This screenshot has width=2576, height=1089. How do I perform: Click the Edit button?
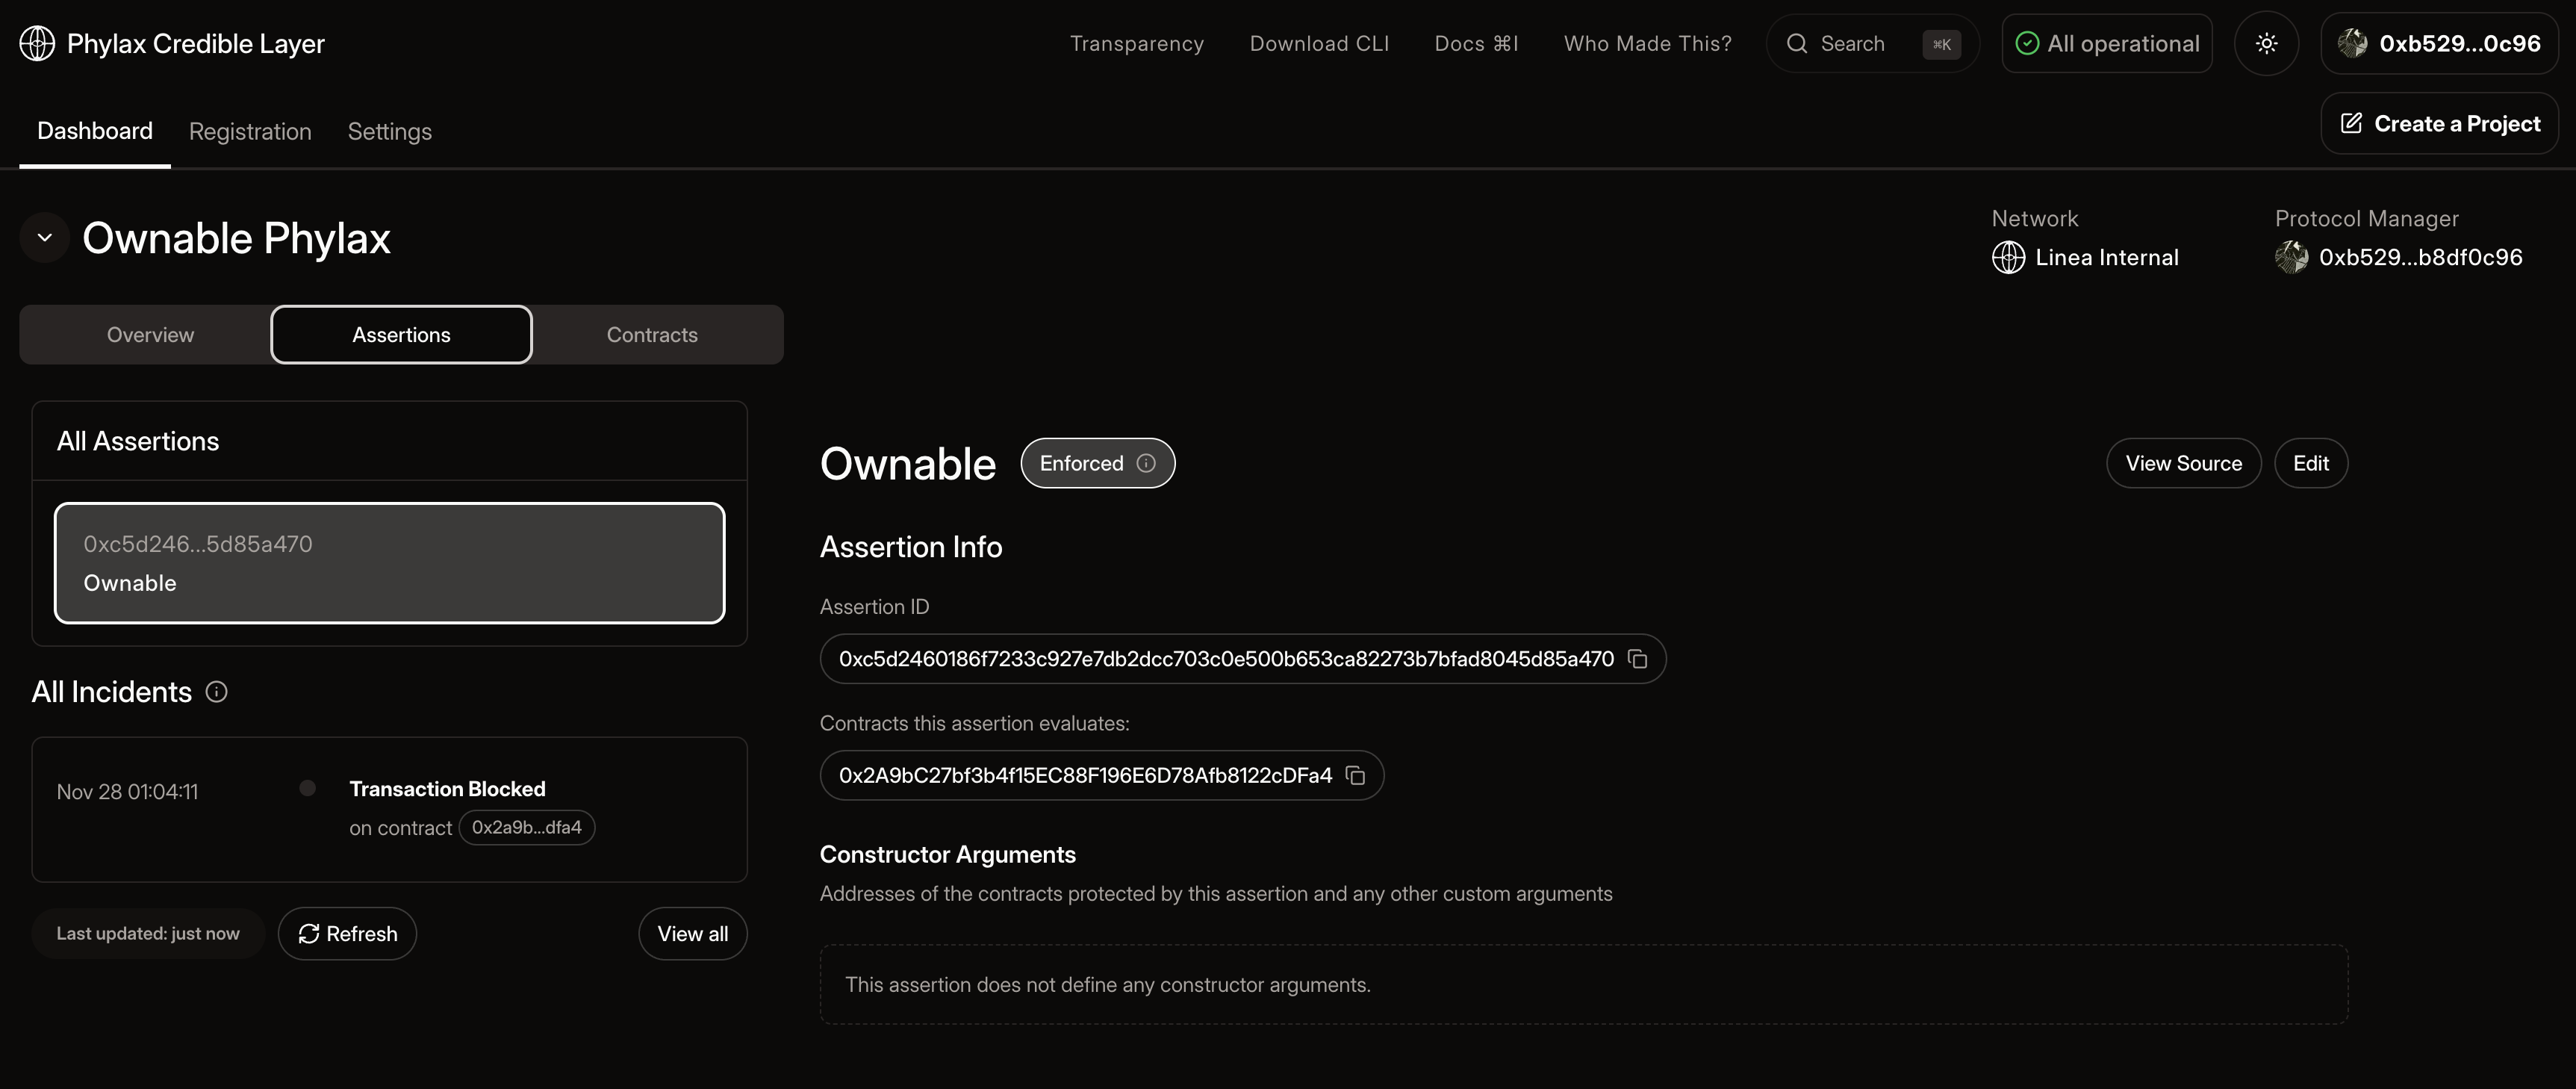pos(2311,462)
